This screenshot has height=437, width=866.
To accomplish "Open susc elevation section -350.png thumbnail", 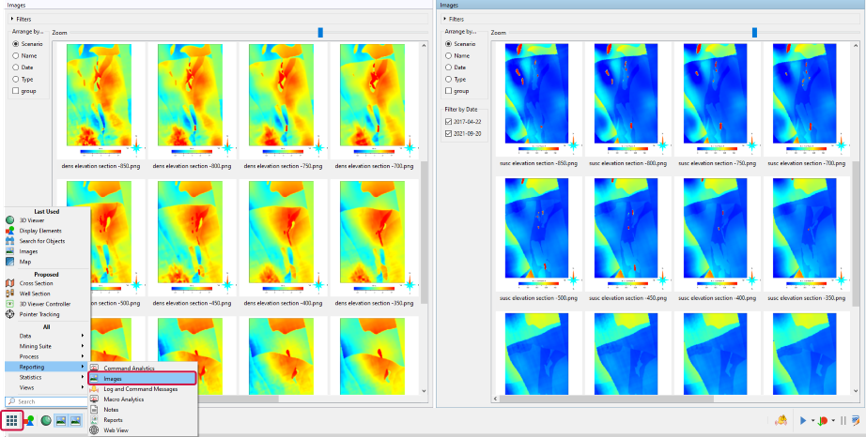I will tap(805, 234).
